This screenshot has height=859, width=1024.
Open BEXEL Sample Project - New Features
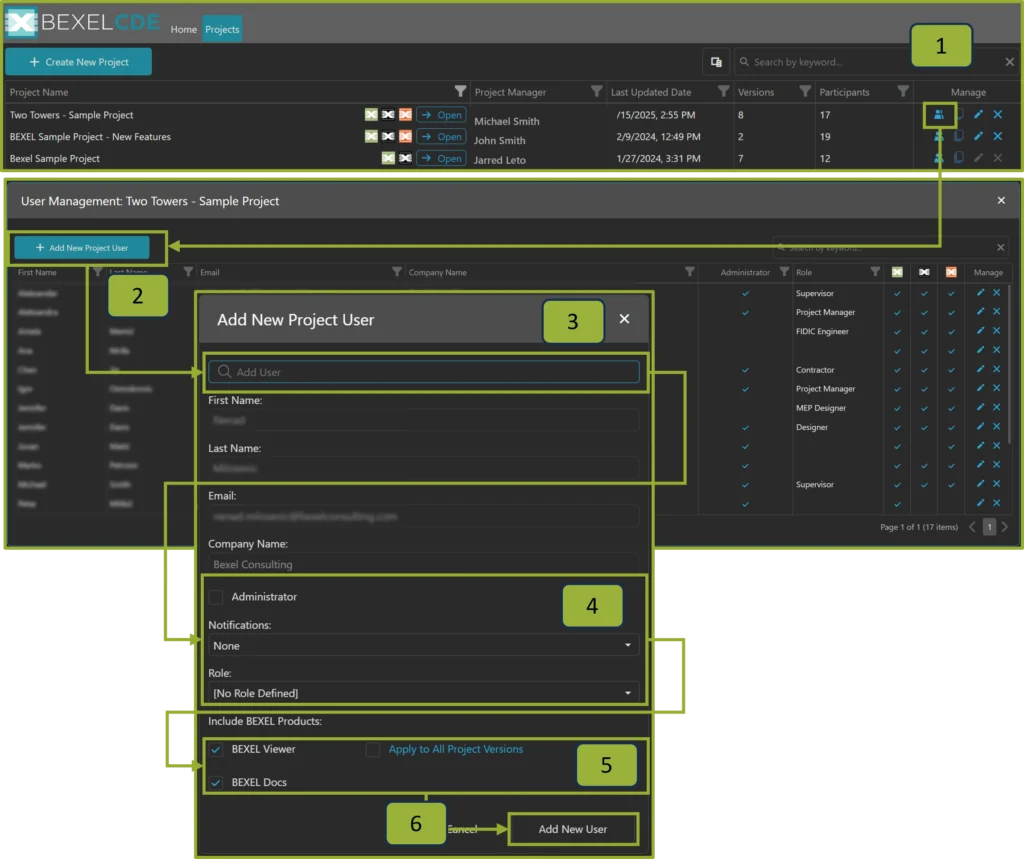tap(441, 137)
